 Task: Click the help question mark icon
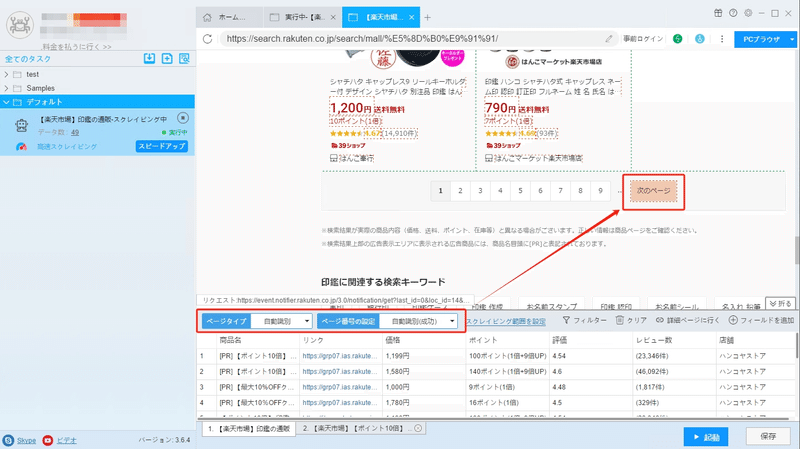(733, 13)
